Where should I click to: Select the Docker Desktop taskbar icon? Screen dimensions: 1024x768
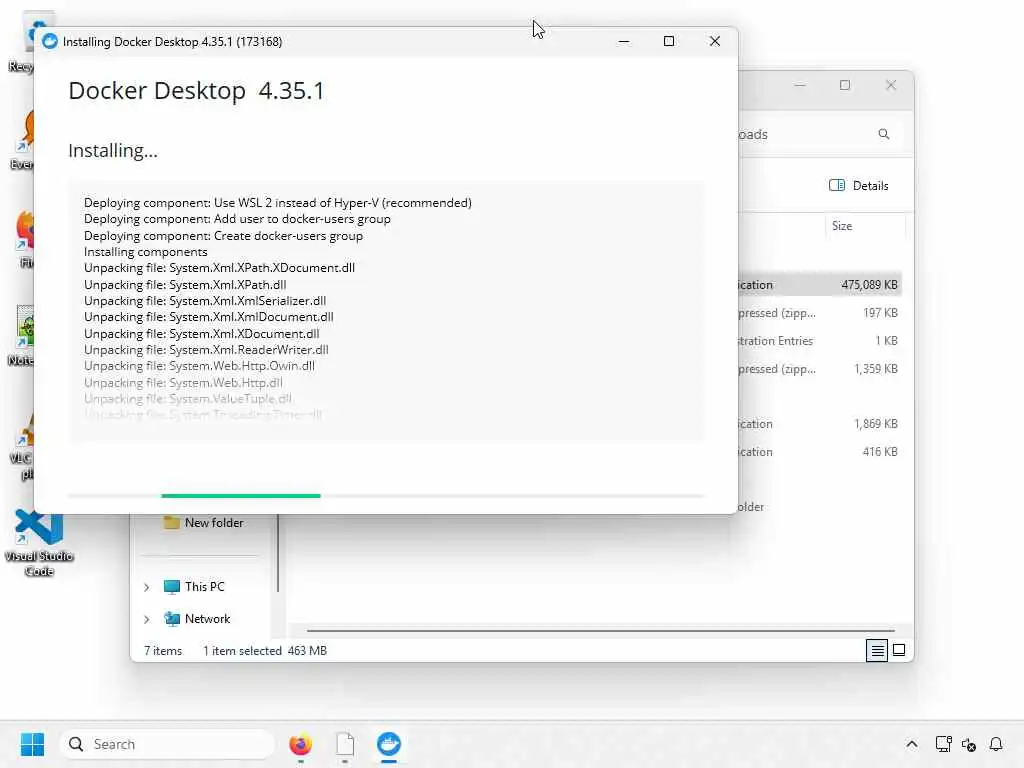[x=389, y=744]
